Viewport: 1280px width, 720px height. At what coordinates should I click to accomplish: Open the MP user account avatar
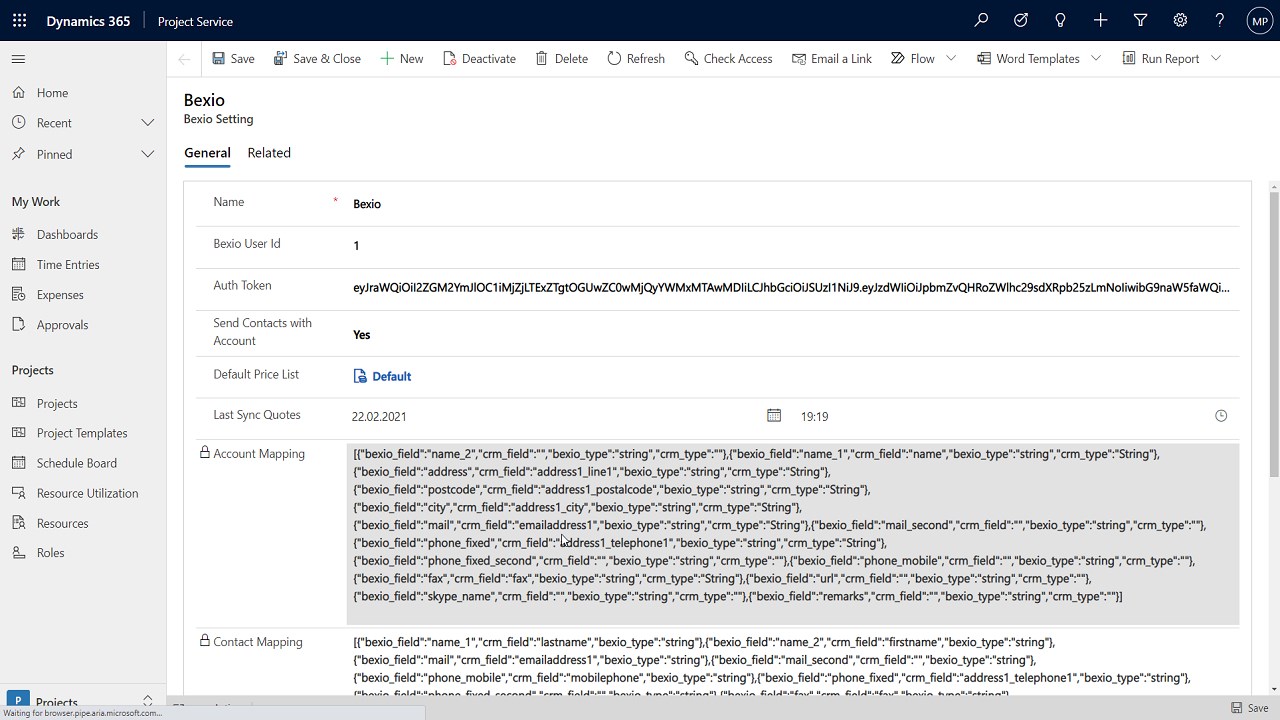pos(1259,21)
